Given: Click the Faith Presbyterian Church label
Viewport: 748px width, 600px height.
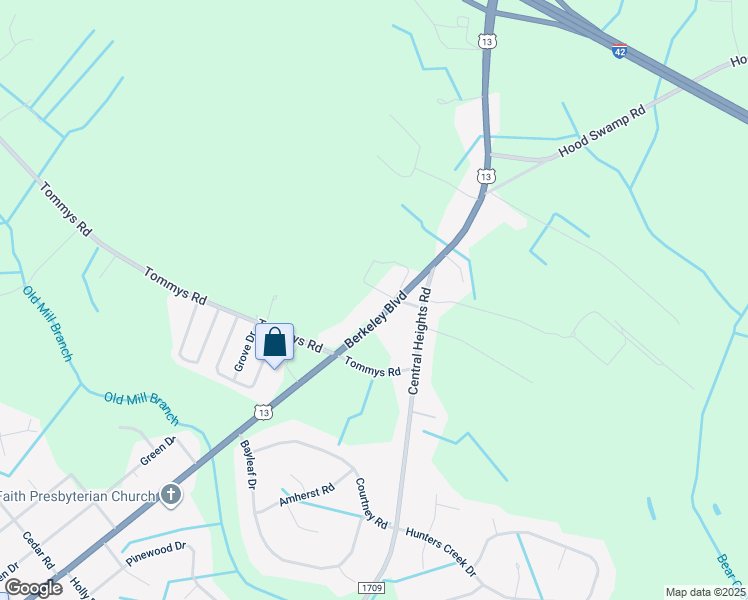Looking at the screenshot, I should [x=77, y=496].
